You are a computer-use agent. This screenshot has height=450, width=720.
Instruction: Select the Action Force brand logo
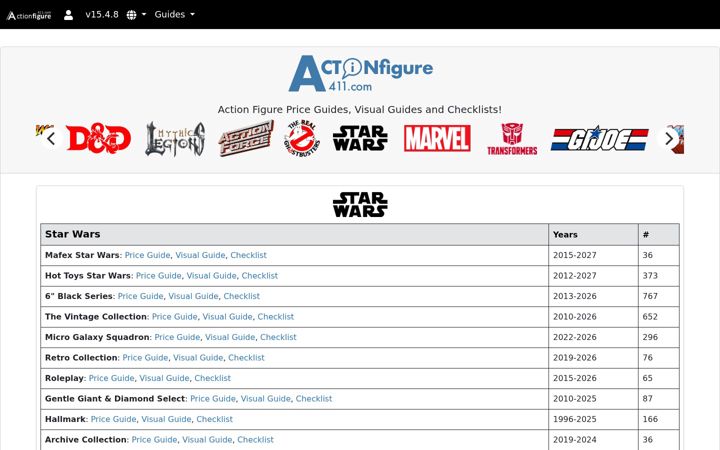point(246,139)
